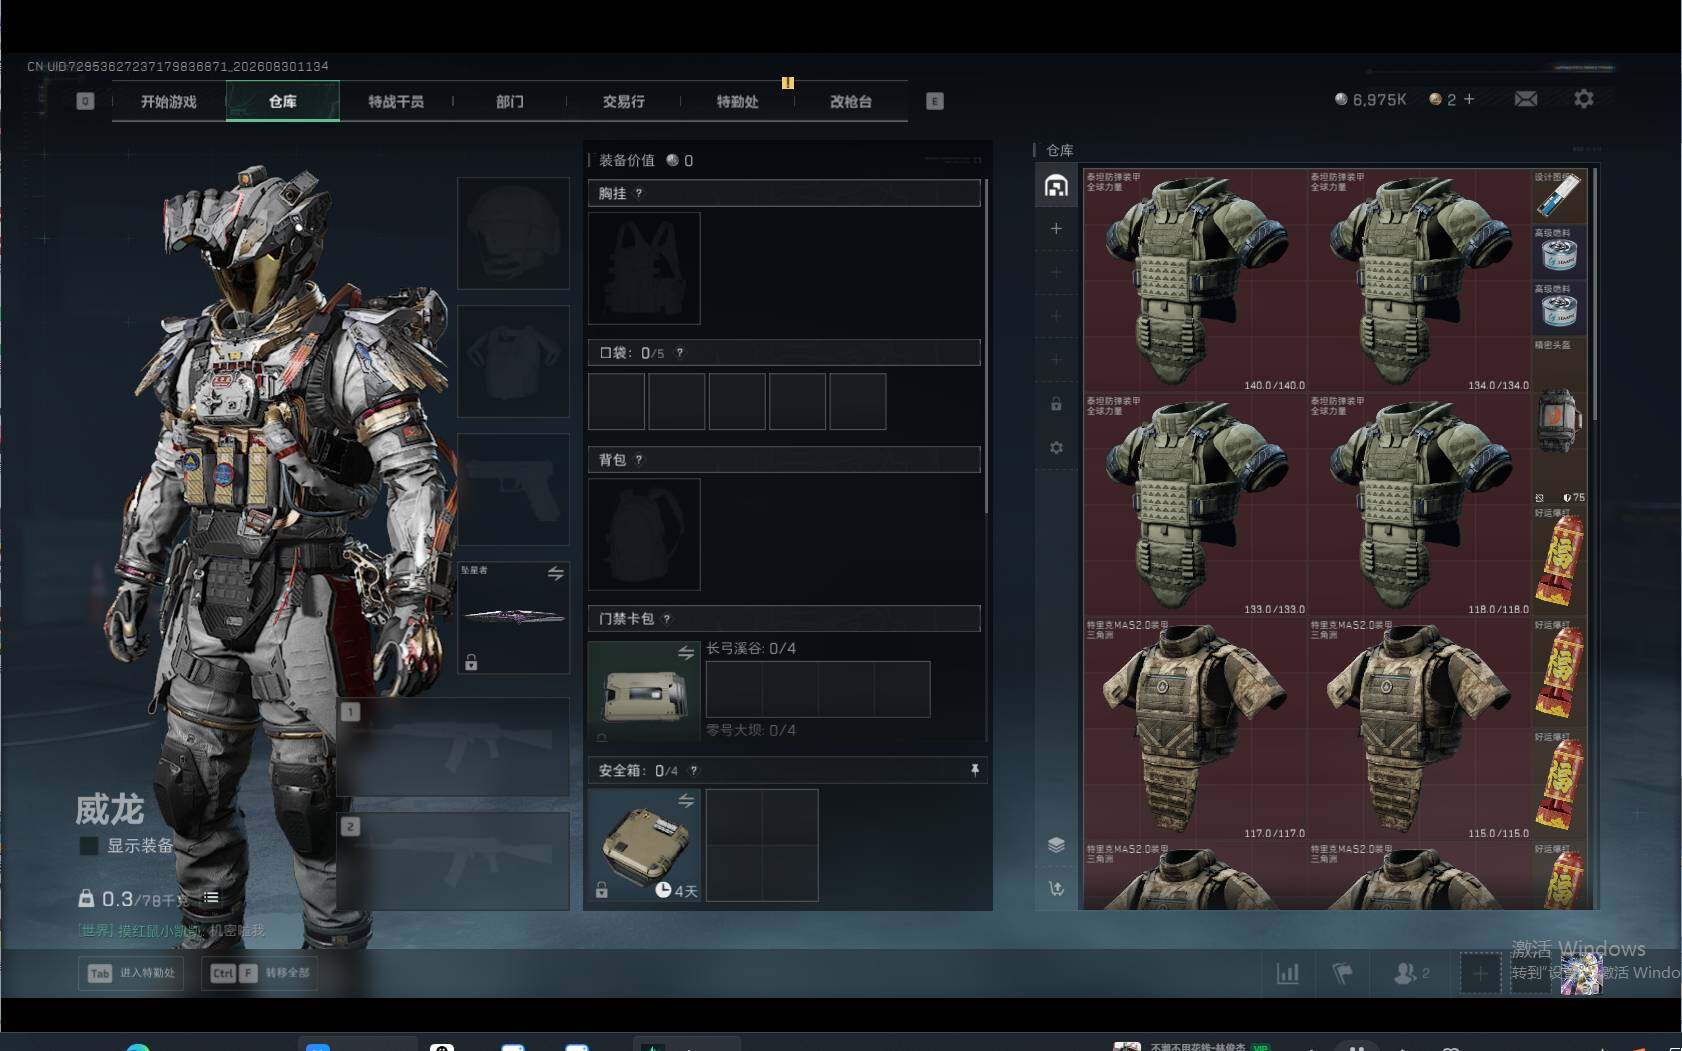Switch to the 特战干员 tab
The height and width of the screenshot is (1051, 1682).
pos(396,101)
